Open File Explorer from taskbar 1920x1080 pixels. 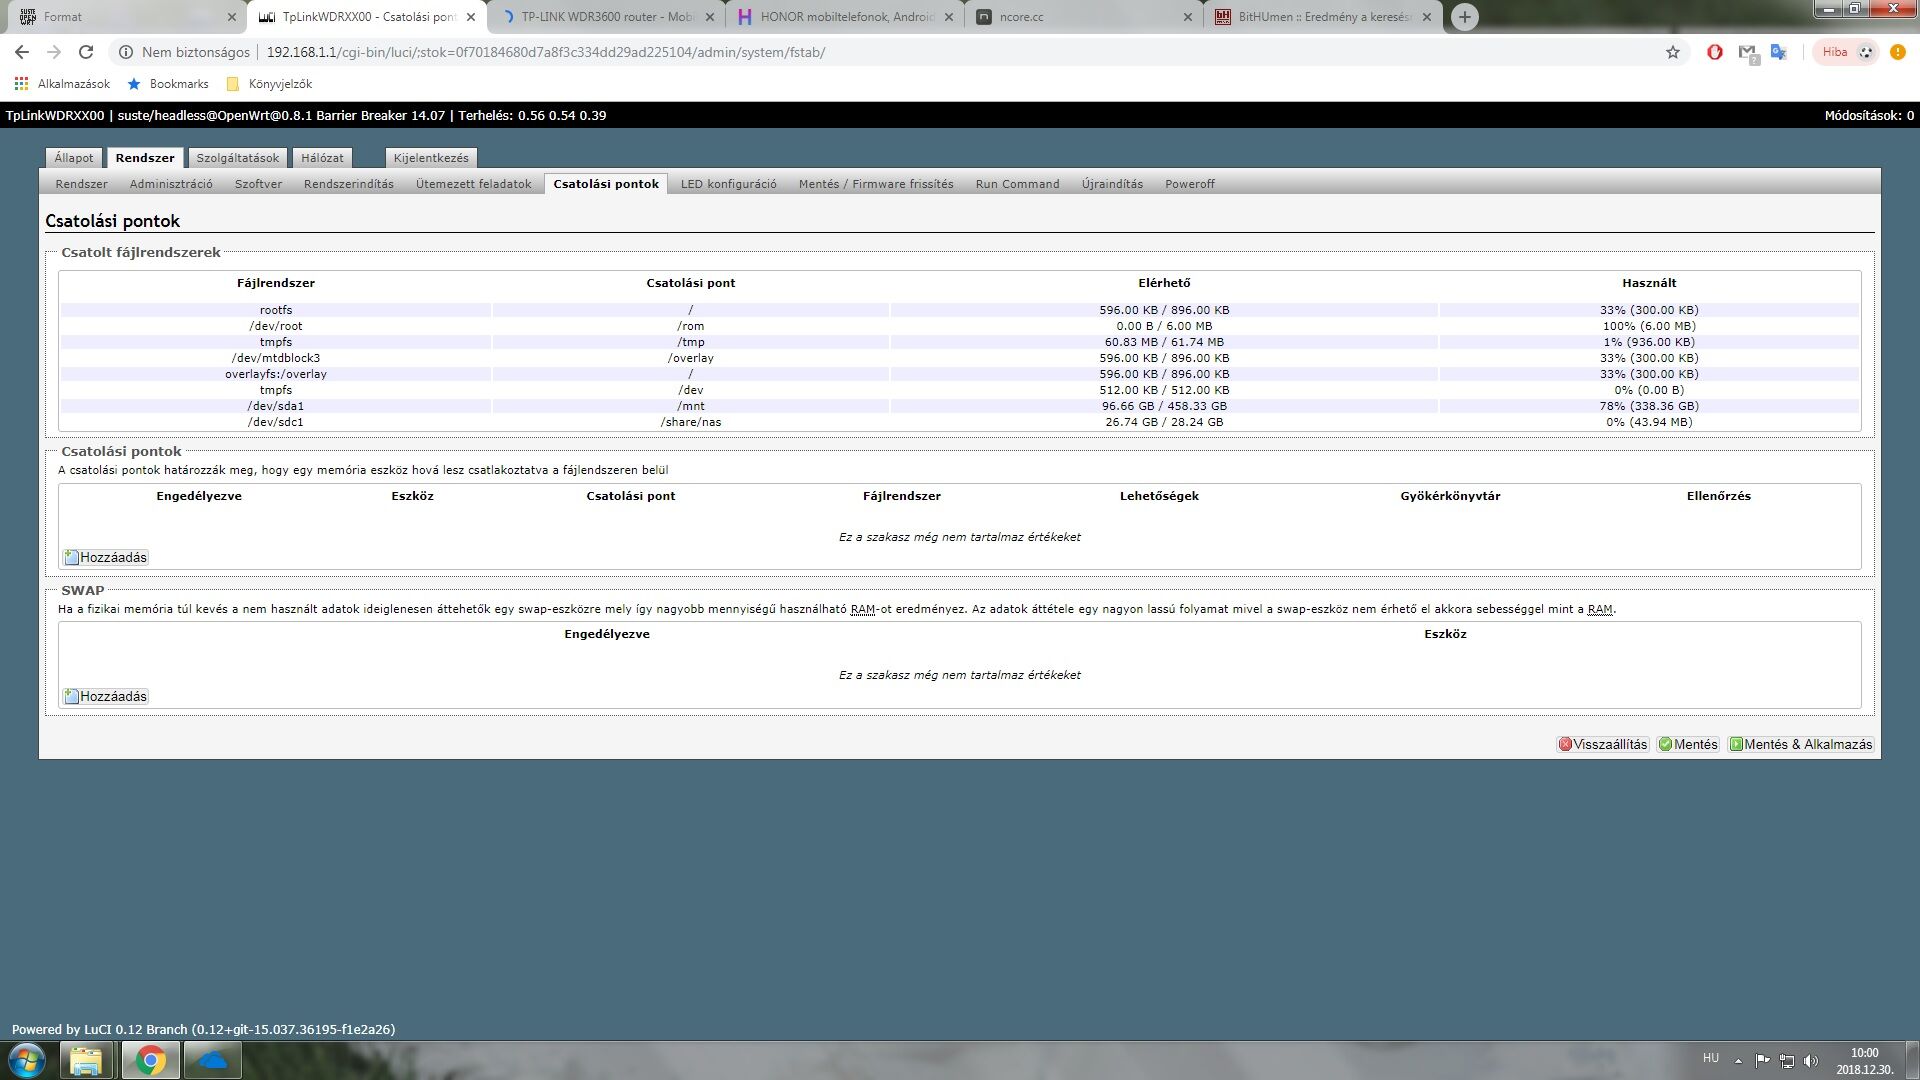[x=86, y=1060]
